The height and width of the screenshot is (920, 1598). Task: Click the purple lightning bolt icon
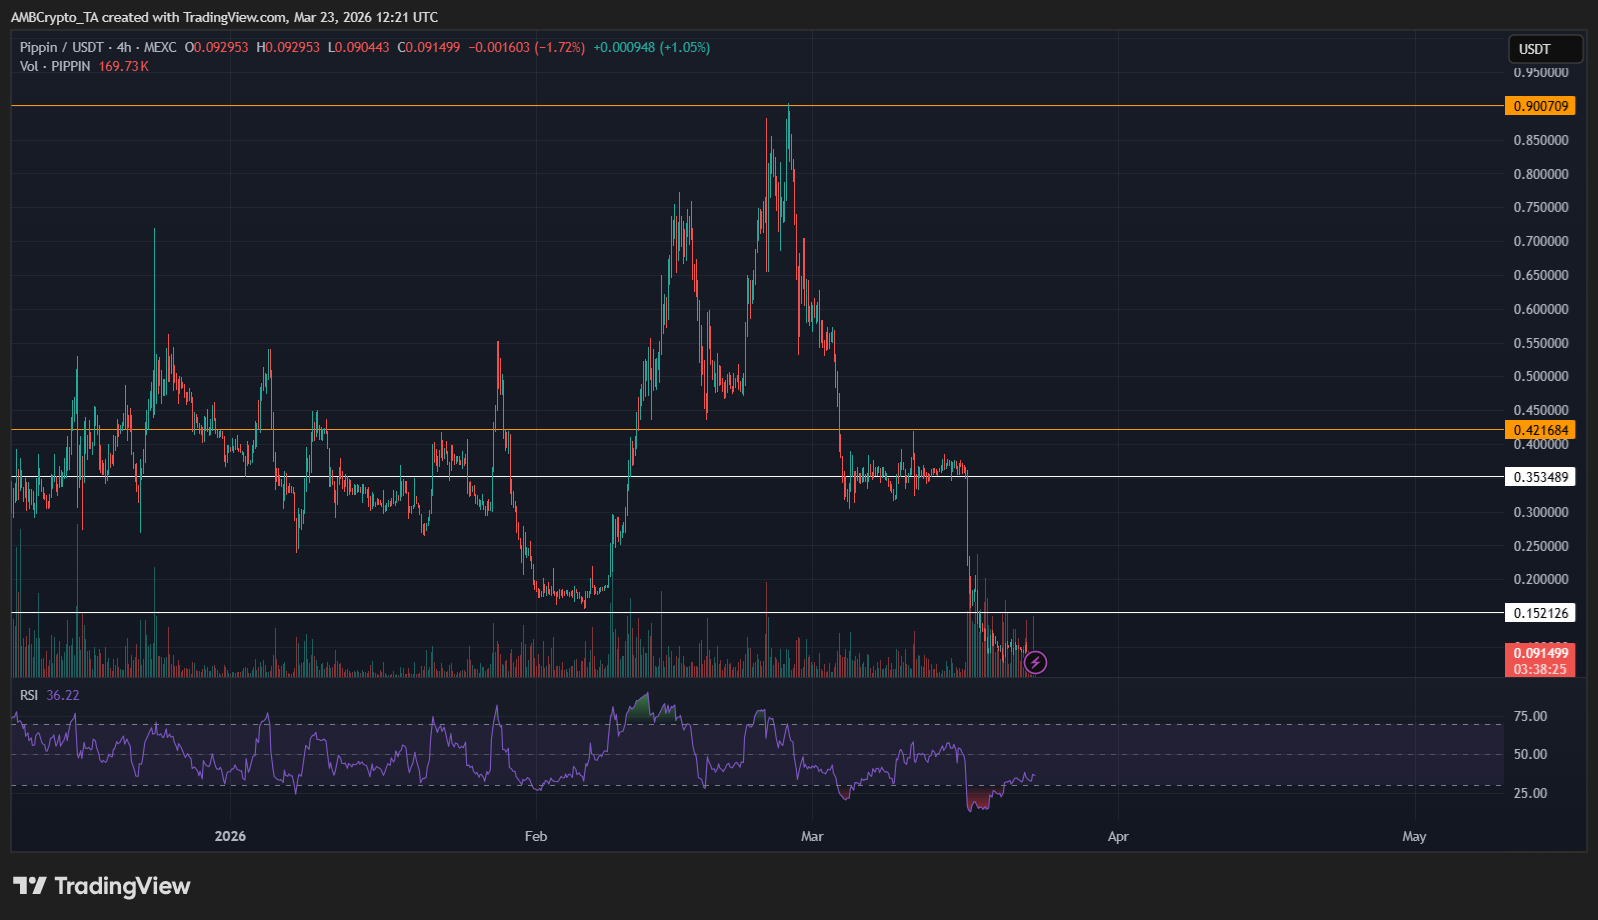(x=1036, y=662)
